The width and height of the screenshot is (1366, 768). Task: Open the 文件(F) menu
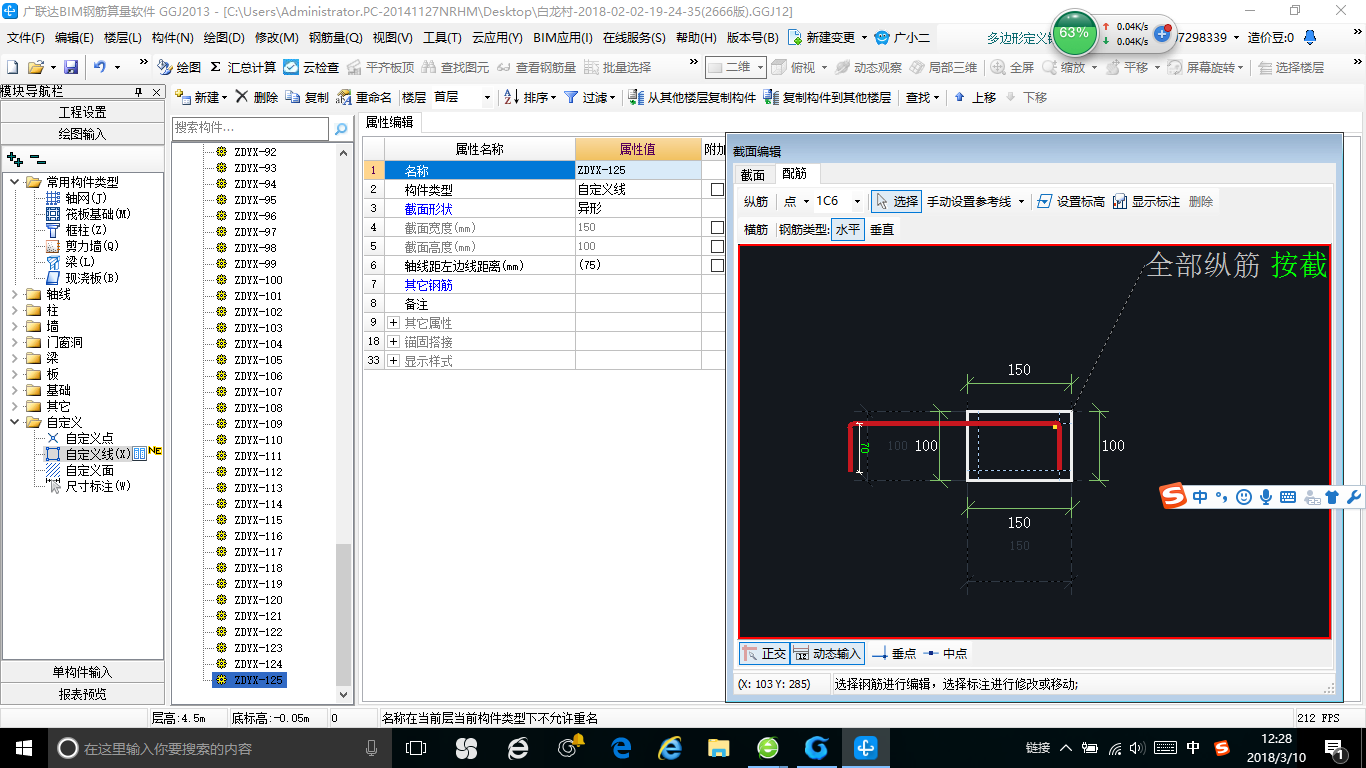click(26, 37)
